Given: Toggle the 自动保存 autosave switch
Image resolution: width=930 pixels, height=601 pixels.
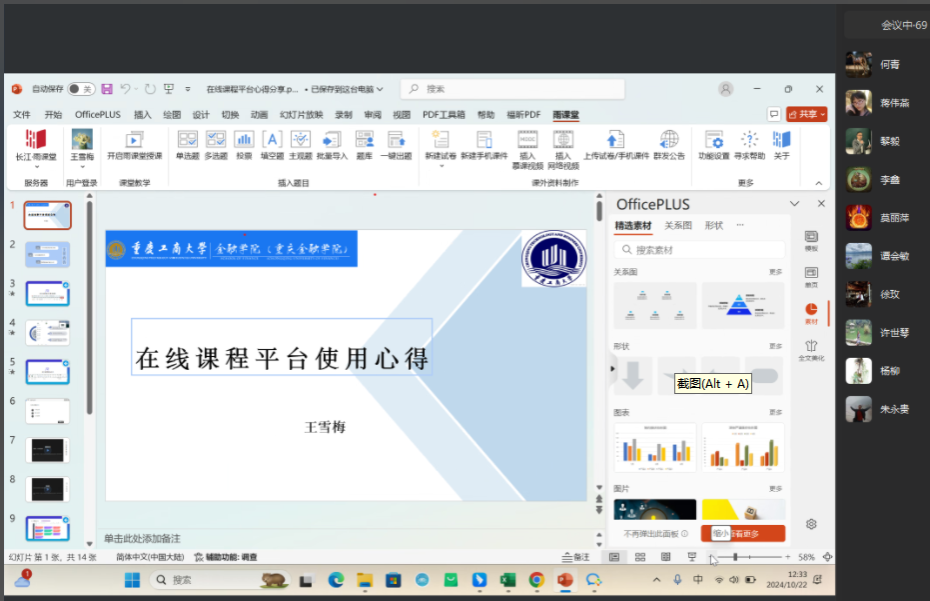Looking at the screenshot, I should click(81, 89).
